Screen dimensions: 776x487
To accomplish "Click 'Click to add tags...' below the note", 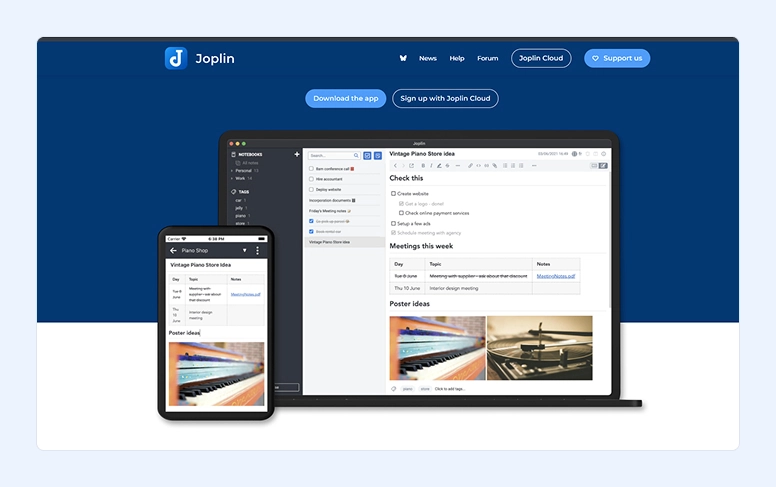I will [450, 389].
